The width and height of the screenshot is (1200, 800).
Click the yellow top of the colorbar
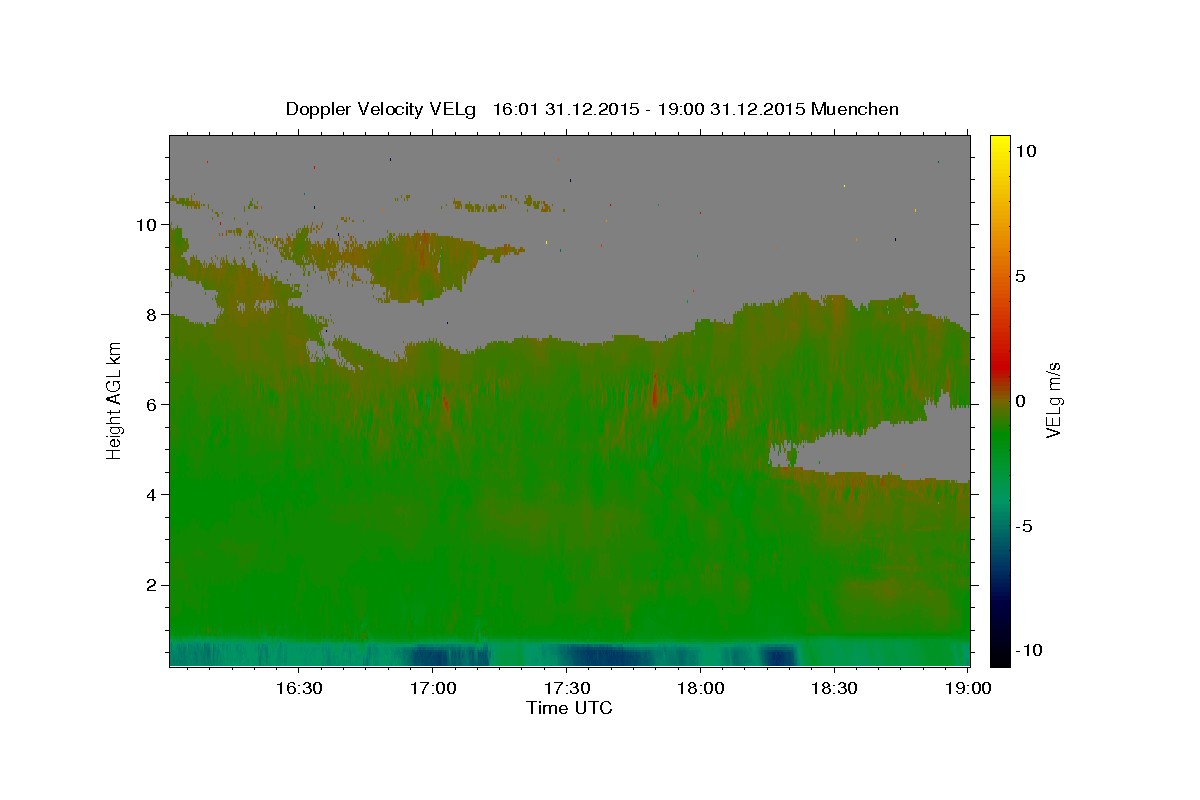point(1000,145)
